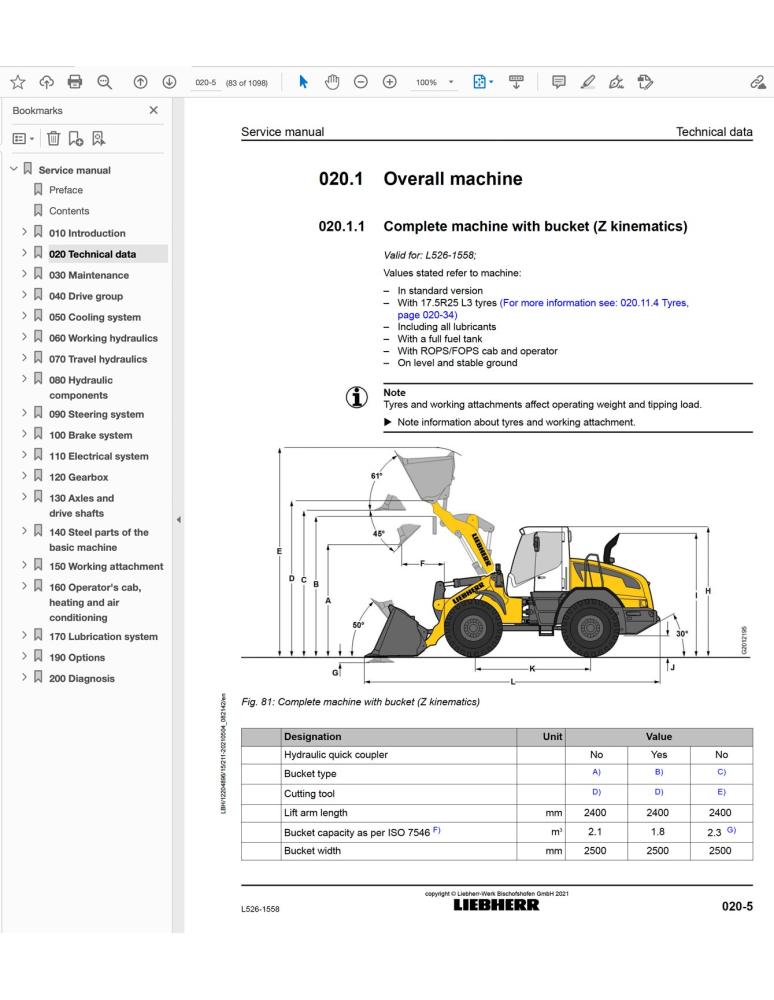Viewport: 774px width, 1000px height.
Task: Click bucket capacity footnote link G)
Action: point(731,830)
